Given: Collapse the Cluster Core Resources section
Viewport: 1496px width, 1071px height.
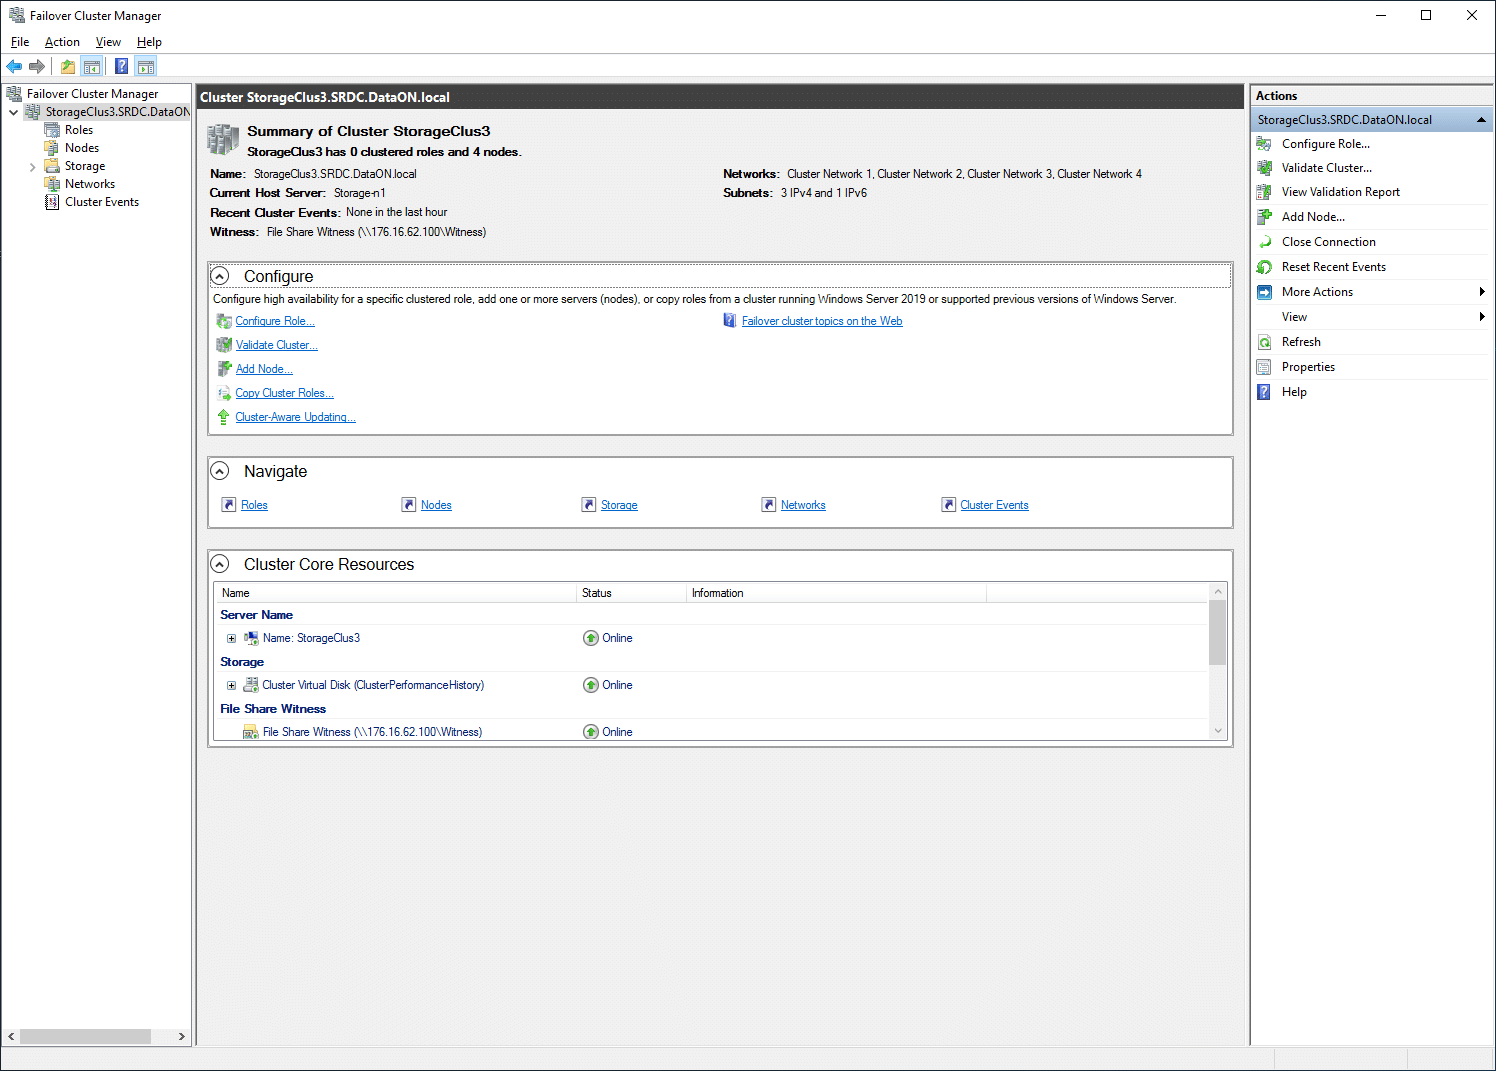Looking at the screenshot, I should 220,564.
